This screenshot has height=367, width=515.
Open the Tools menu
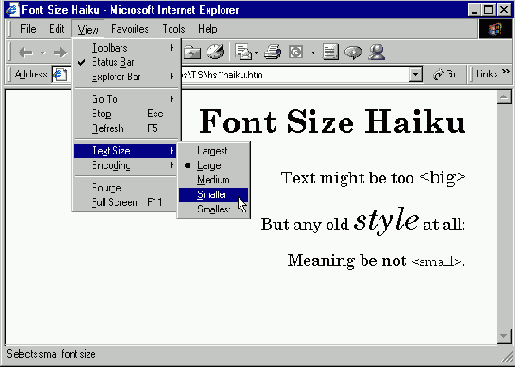point(174,29)
